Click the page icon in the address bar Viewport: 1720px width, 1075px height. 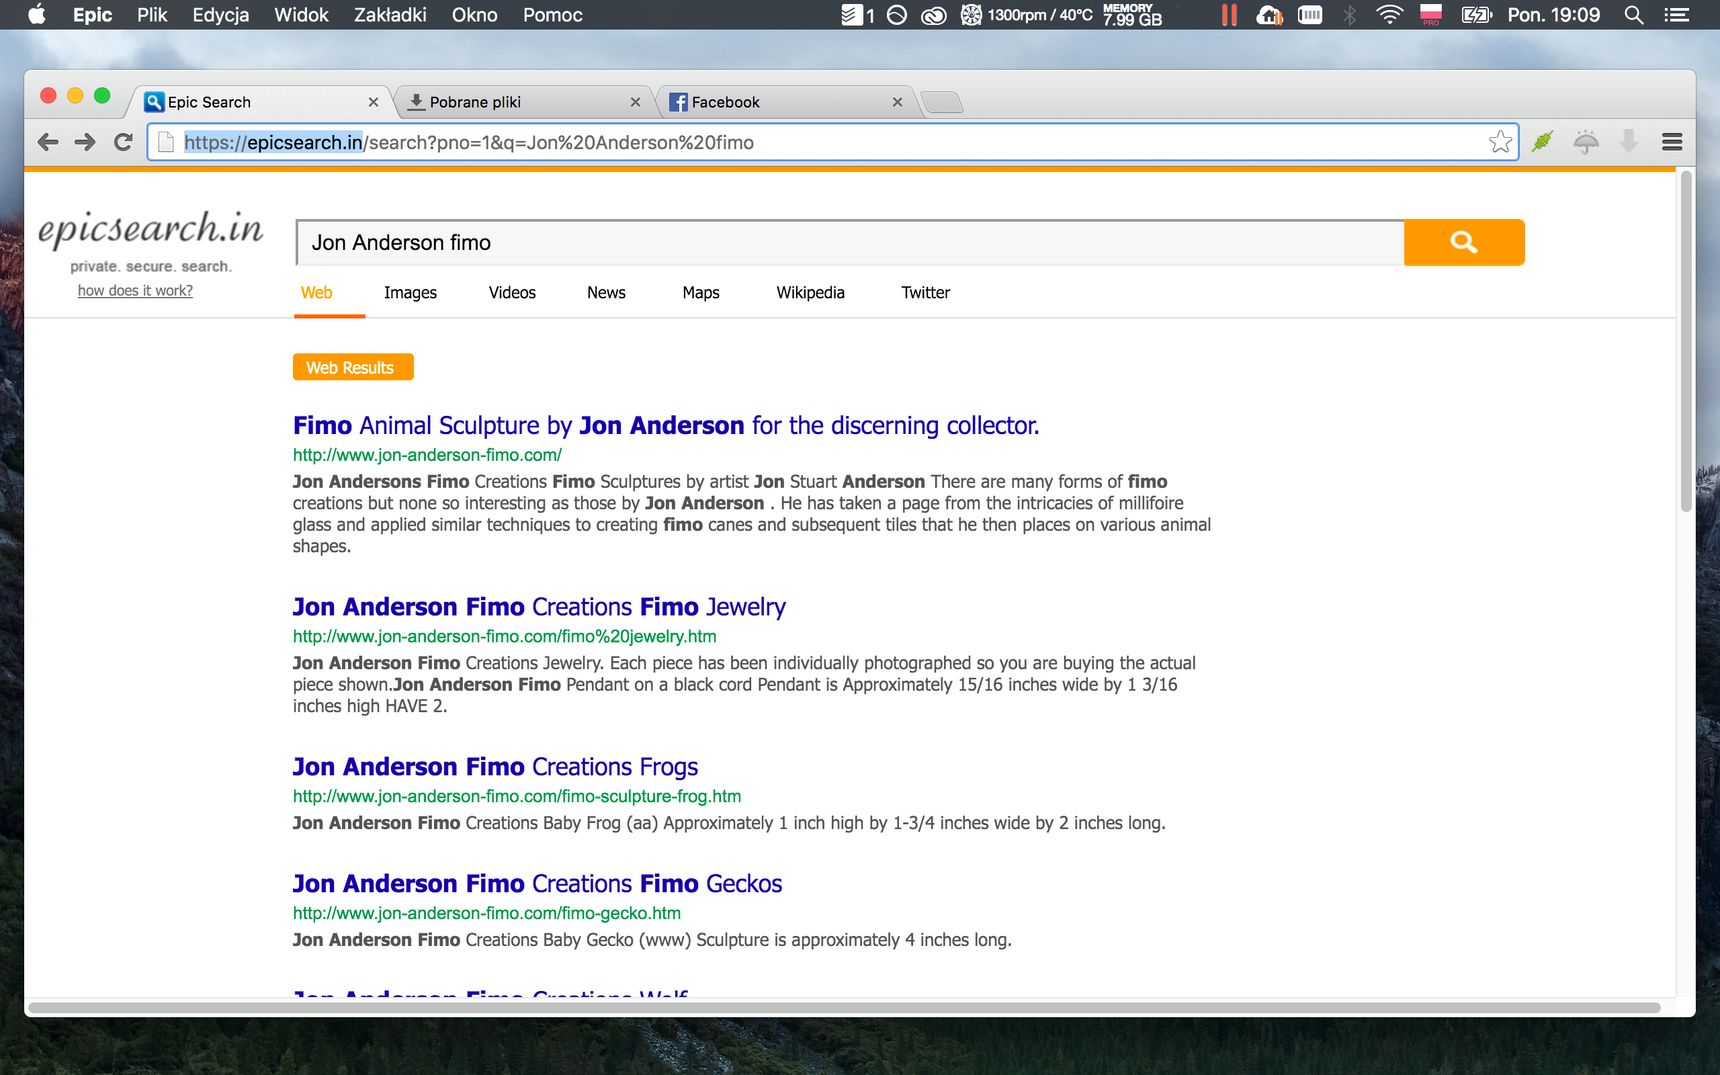point(166,142)
